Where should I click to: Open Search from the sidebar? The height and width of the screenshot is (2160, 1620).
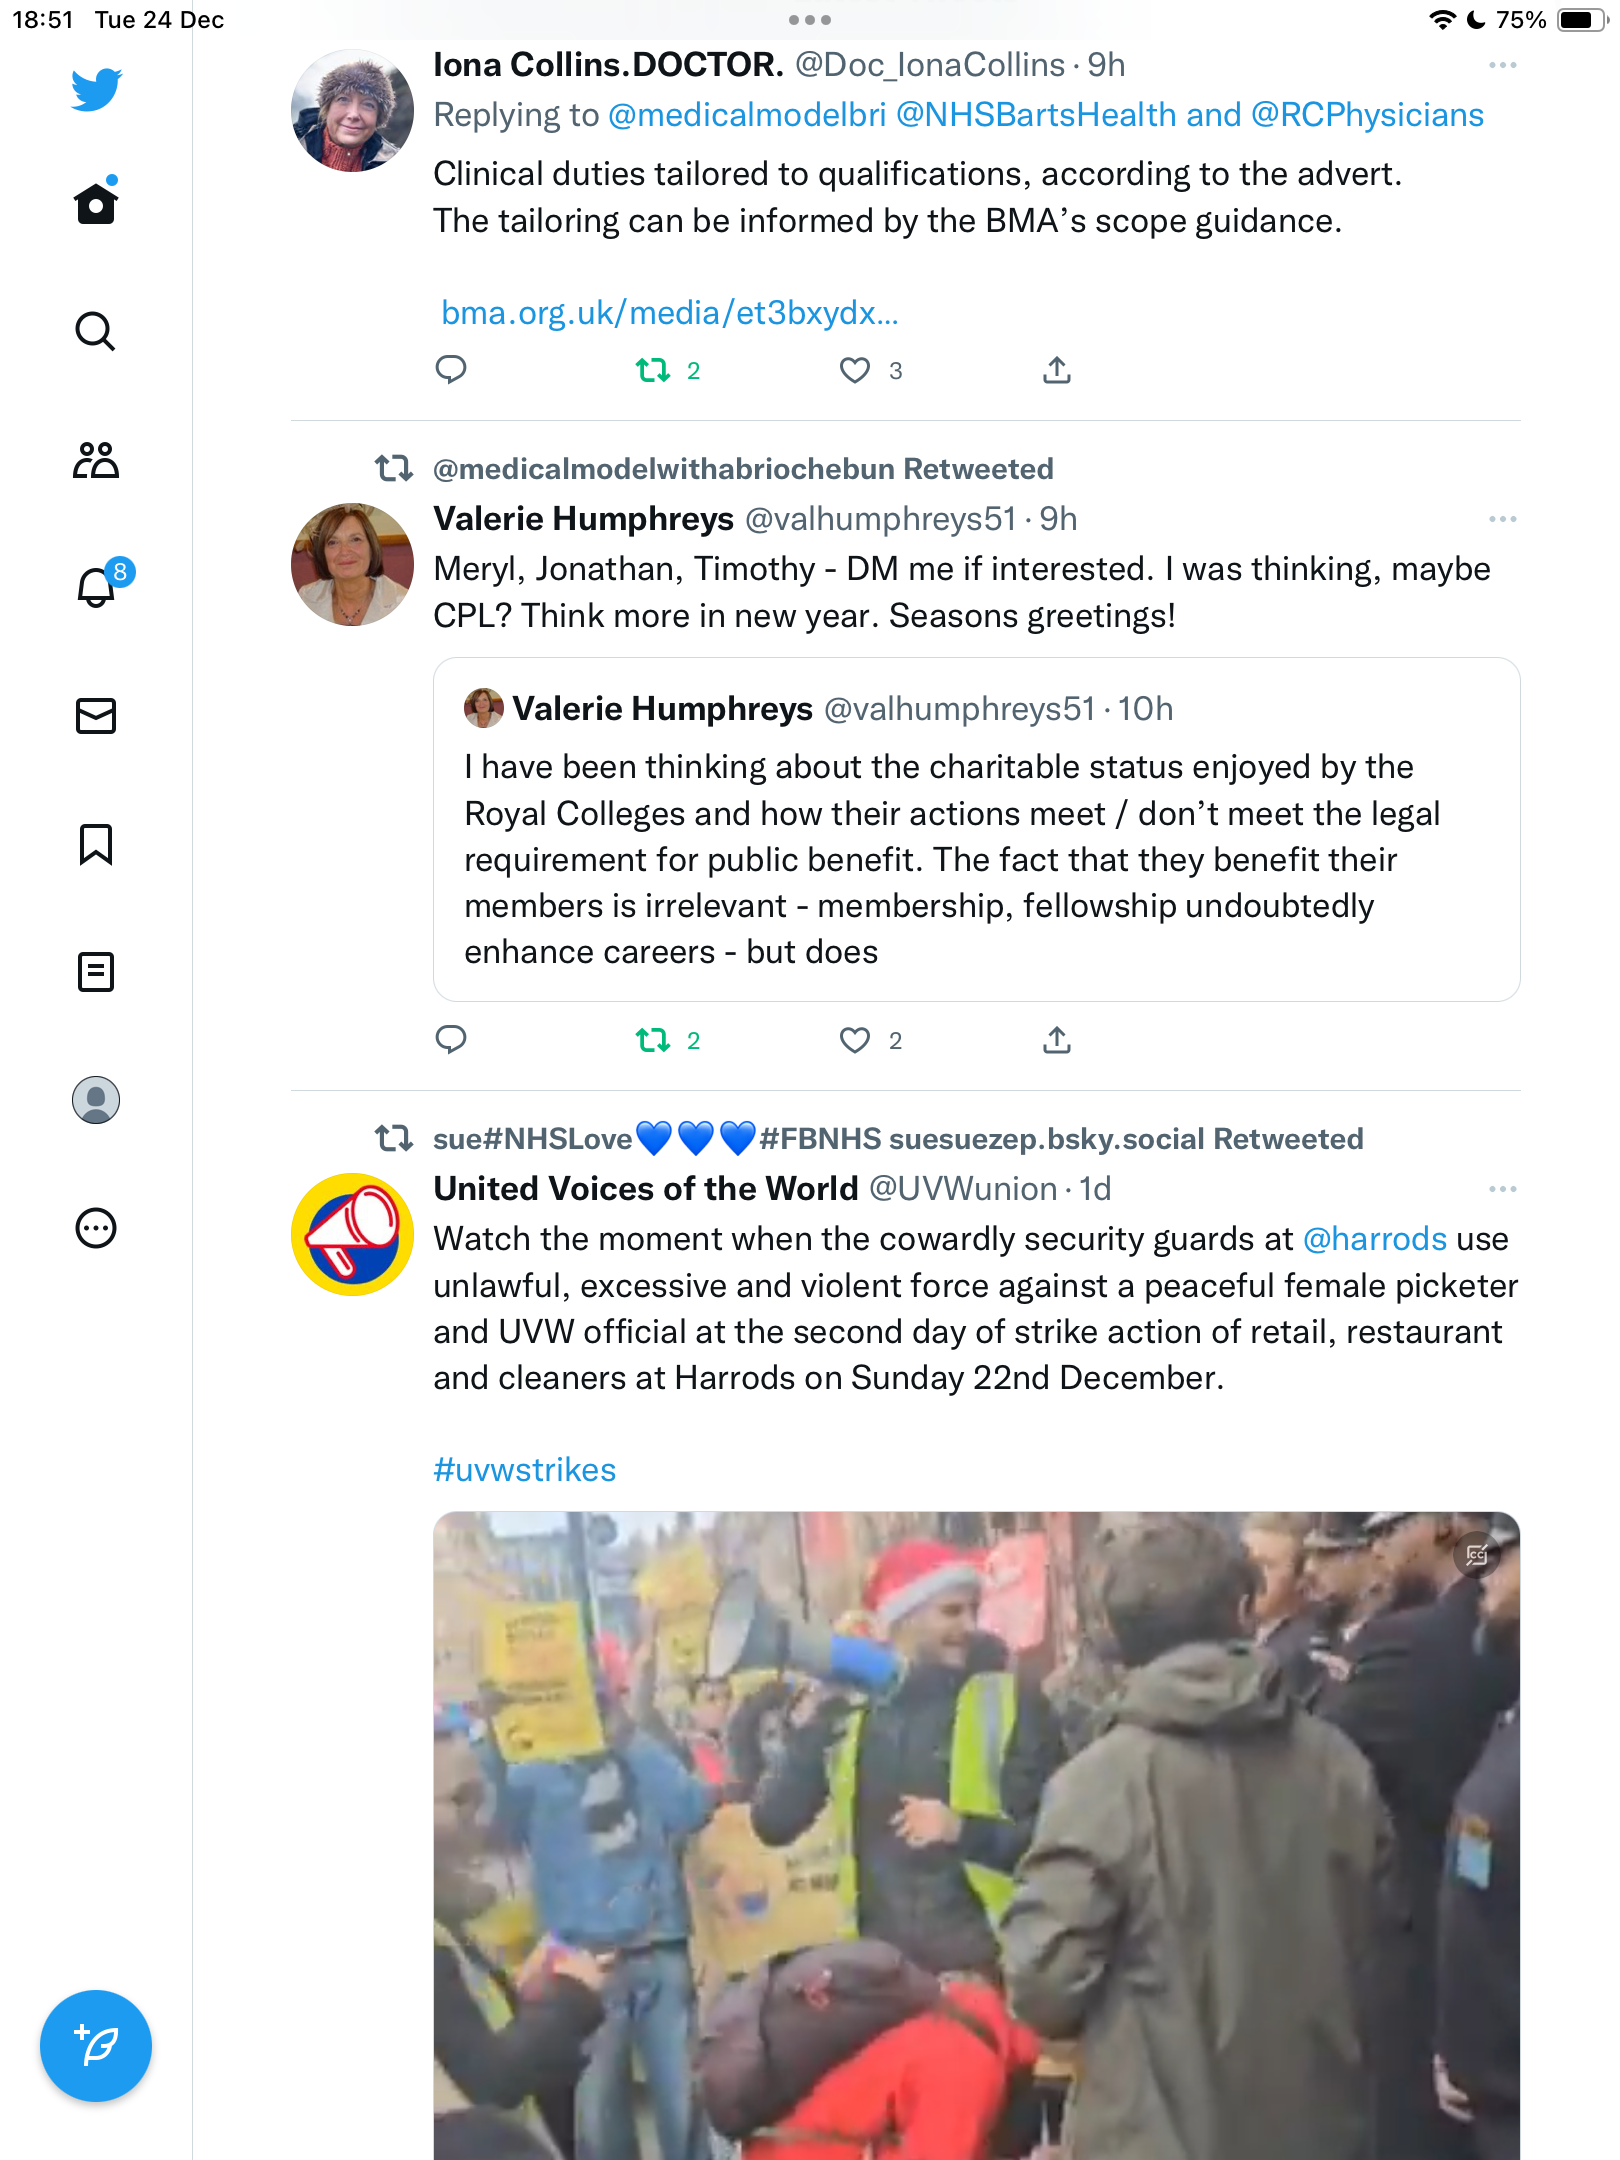tap(96, 331)
